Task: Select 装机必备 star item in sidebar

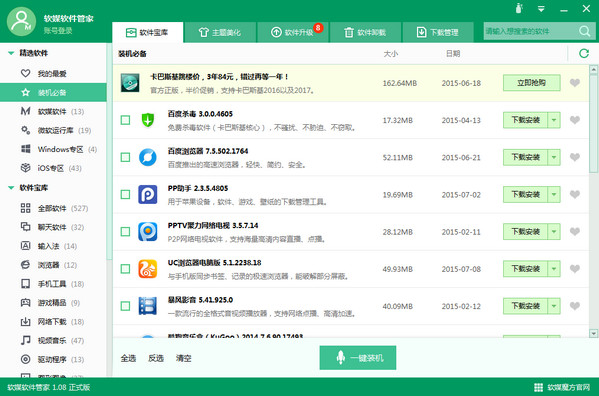Action: [53, 92]
